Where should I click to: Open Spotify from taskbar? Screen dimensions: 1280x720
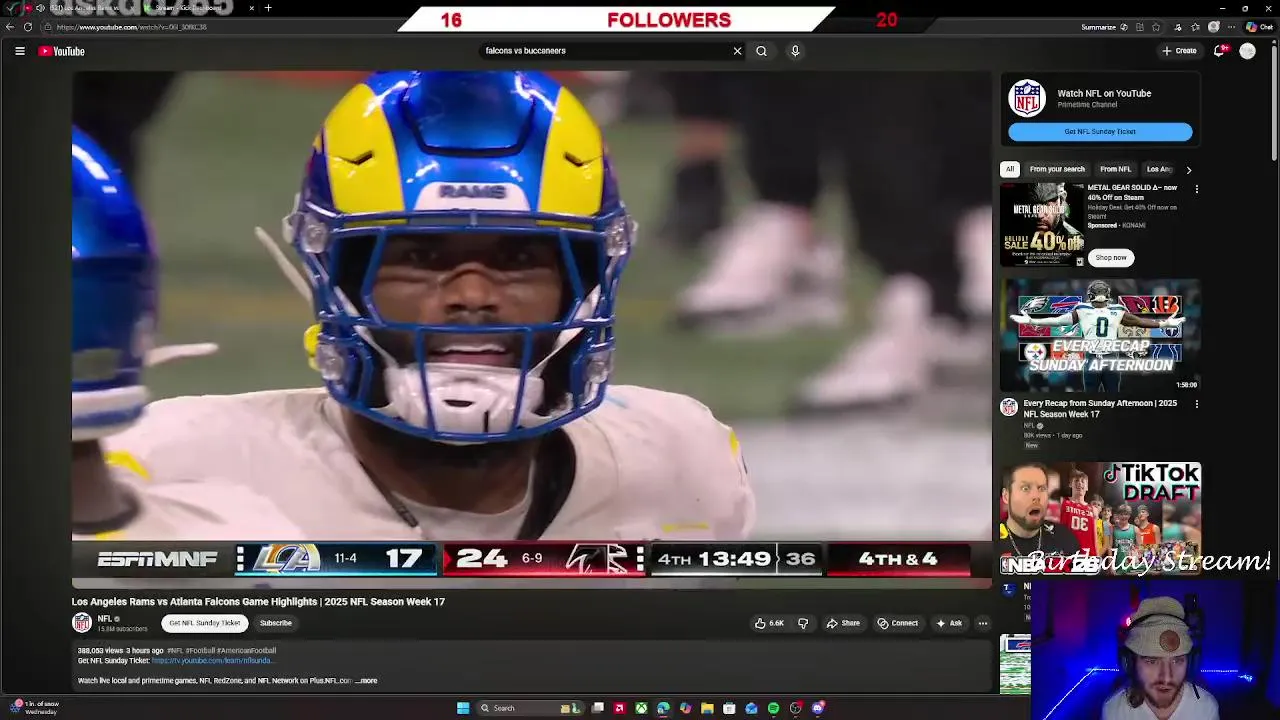coord(773,708)
